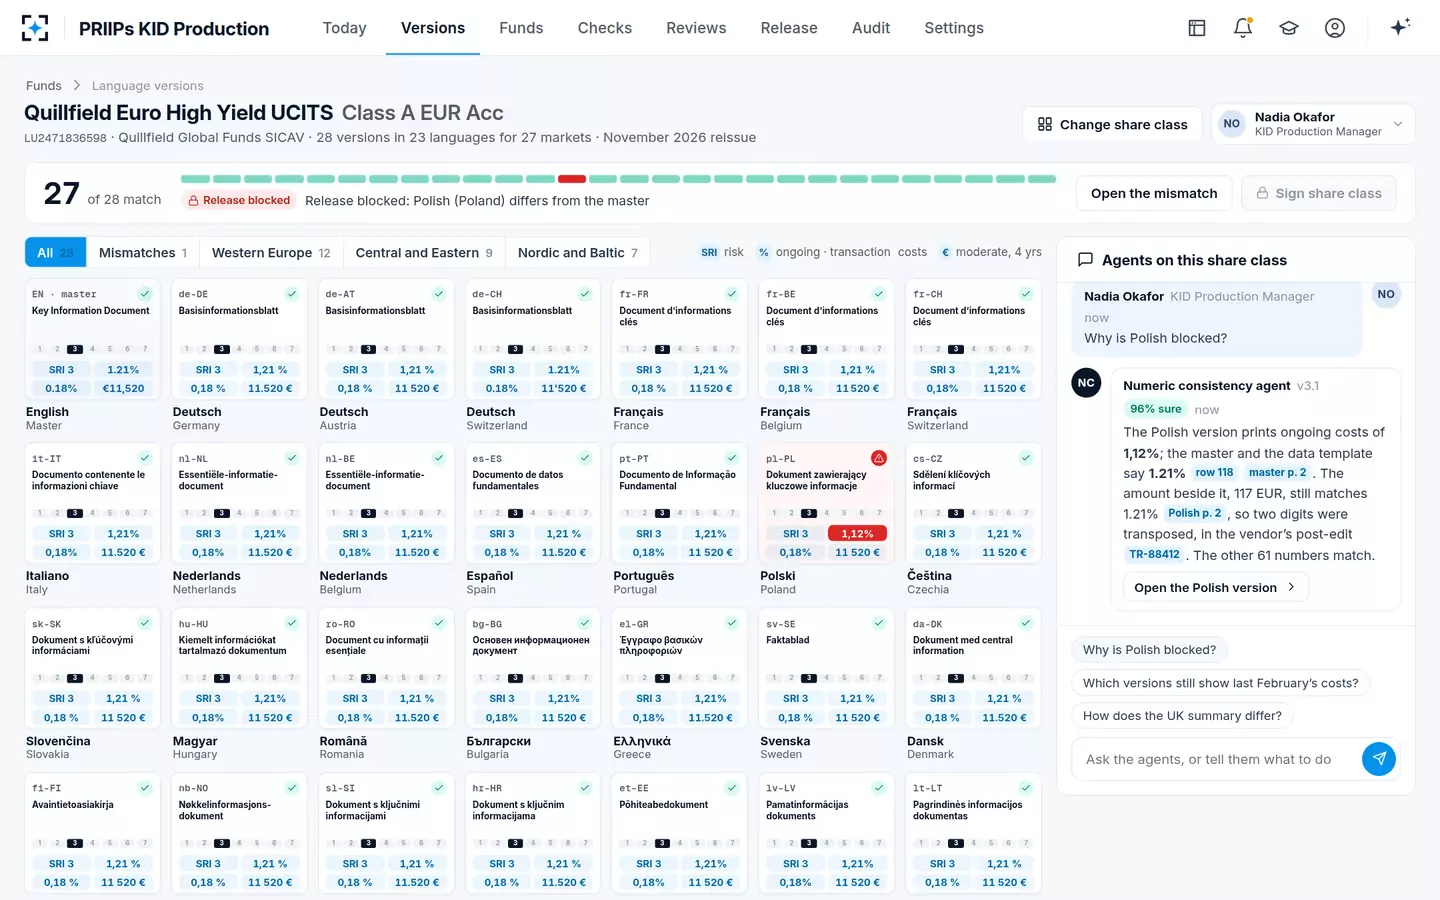Click the match checkmark on English master card
This screenshot has width=1440, height=900.
click(x=145, y=294)
